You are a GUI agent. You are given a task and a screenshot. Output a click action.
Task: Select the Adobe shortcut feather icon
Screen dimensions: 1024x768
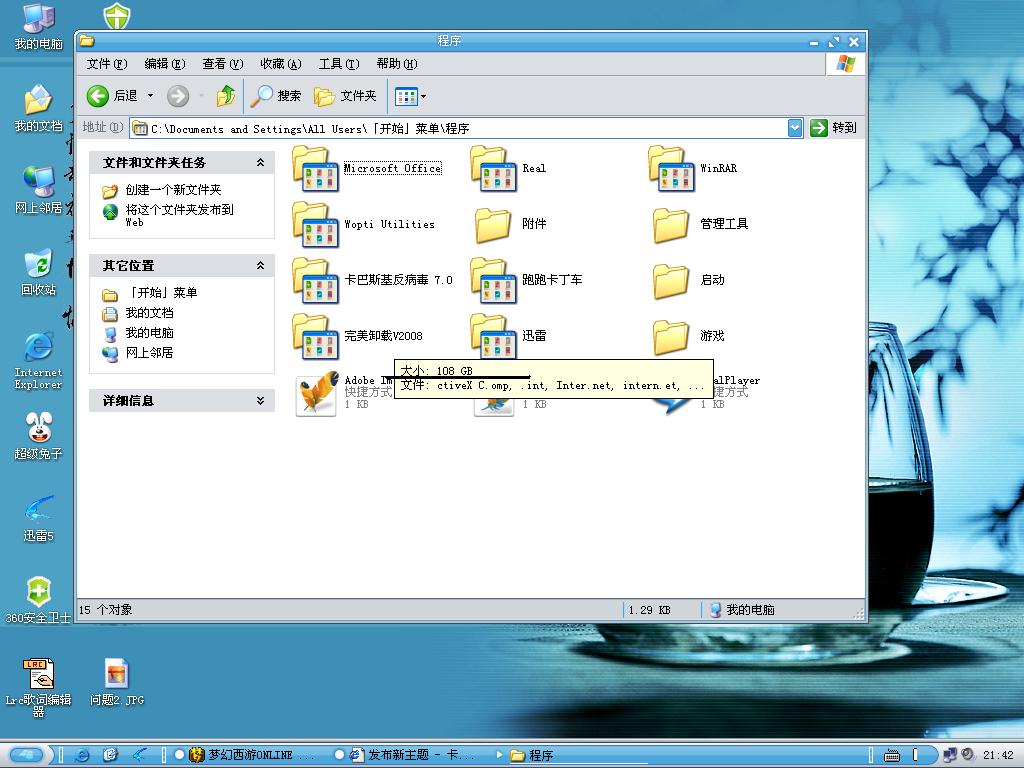[316, 394]
